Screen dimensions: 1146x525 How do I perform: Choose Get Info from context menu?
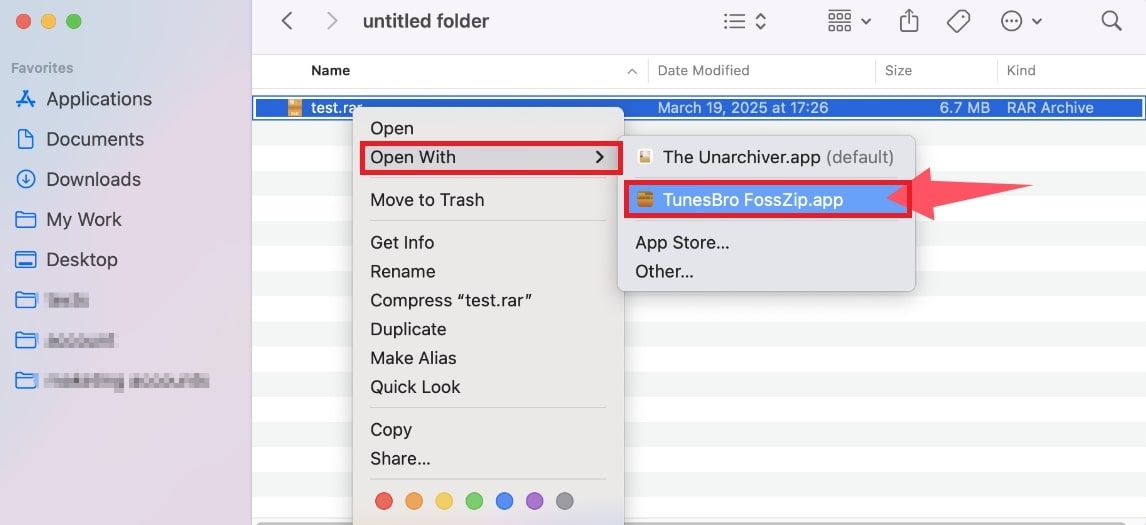(402, 243)
